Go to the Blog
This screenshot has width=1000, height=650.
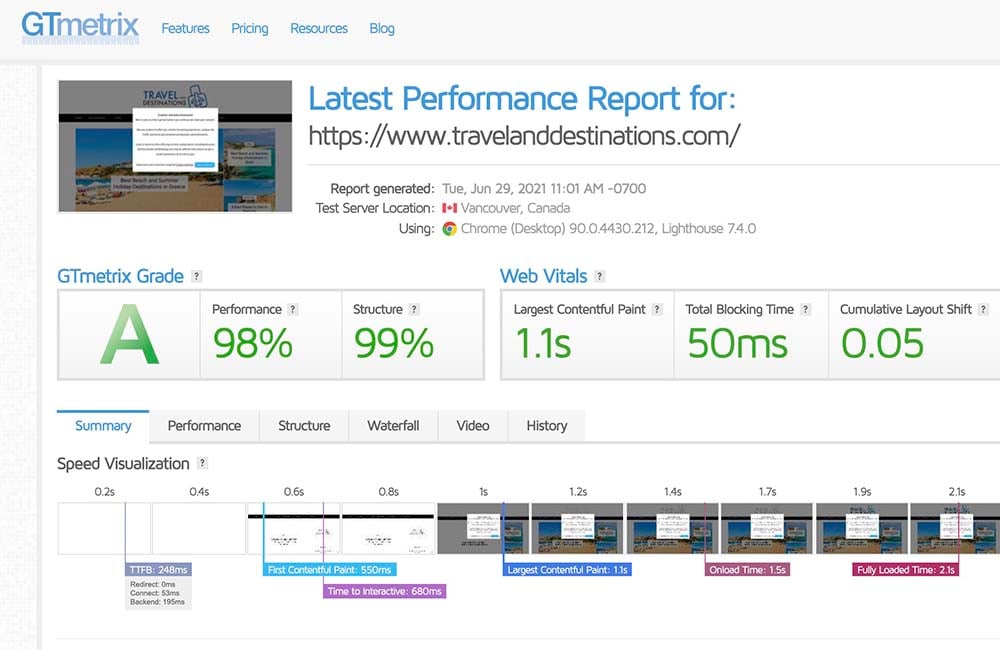(381, 28)
